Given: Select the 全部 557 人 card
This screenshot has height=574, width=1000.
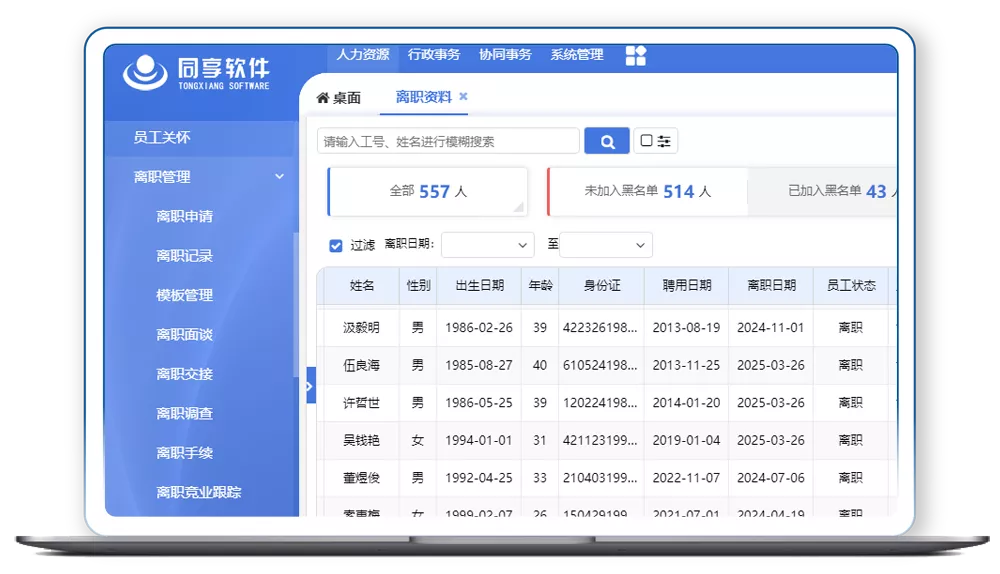Looking at the screenshot, I should click(x=427, y=191).
